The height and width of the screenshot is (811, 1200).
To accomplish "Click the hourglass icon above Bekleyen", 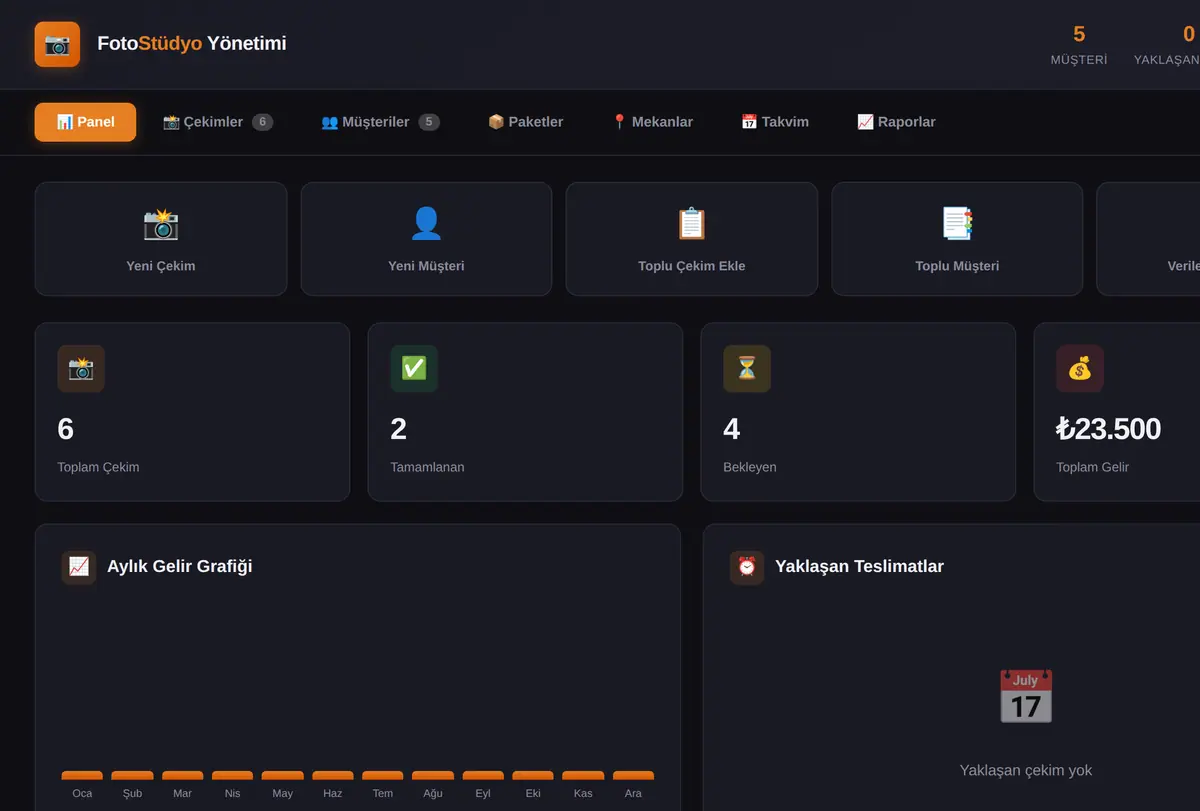I will pyautogui.click(x=747, y=368).
